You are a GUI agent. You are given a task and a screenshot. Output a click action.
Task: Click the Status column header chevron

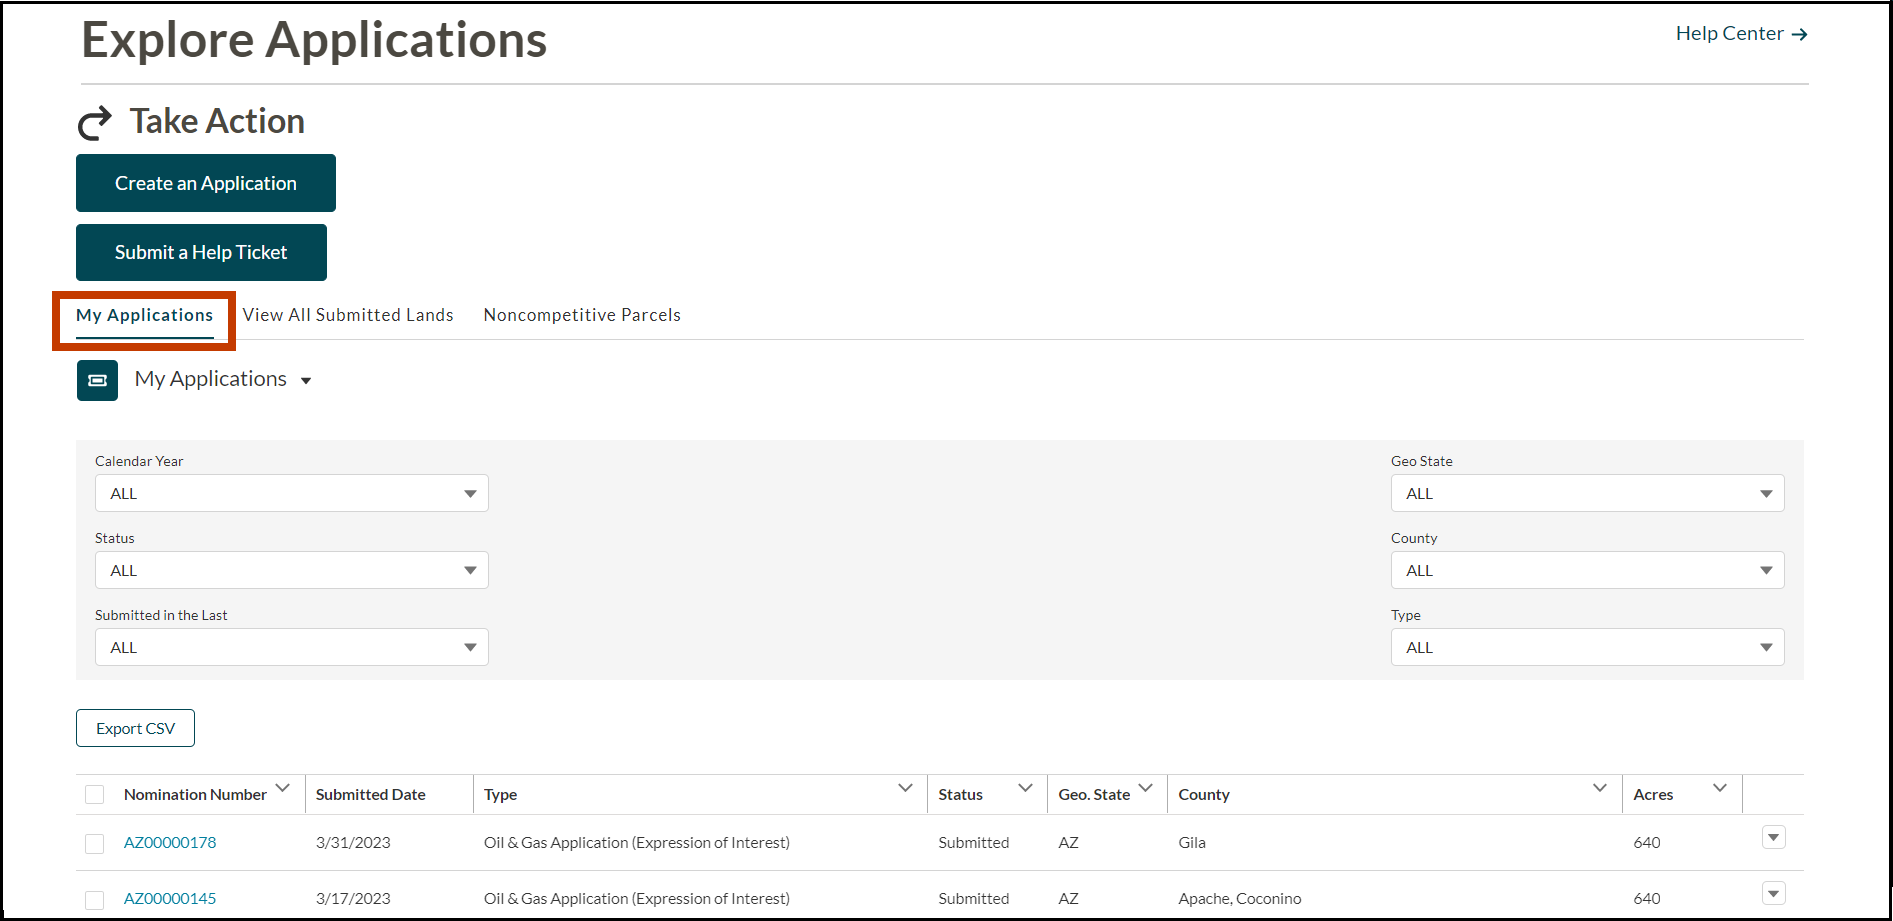[1025, 789]
